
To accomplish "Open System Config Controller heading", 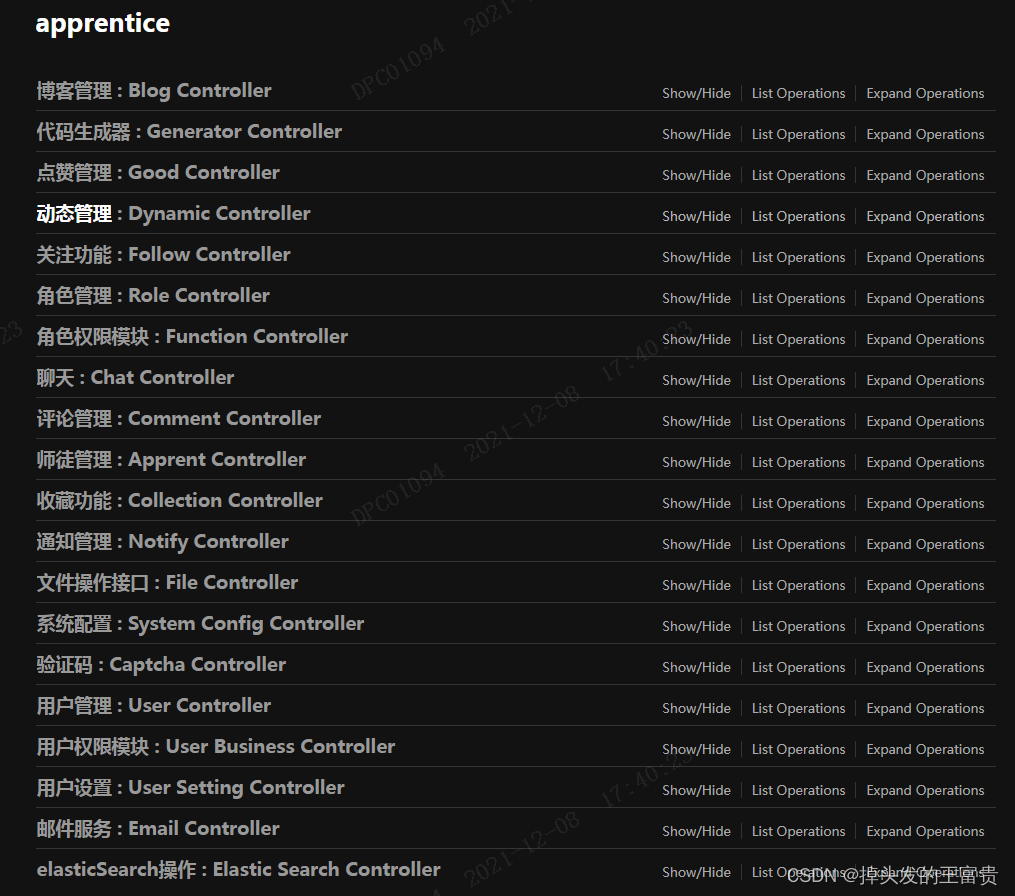I will click(200, 623).
